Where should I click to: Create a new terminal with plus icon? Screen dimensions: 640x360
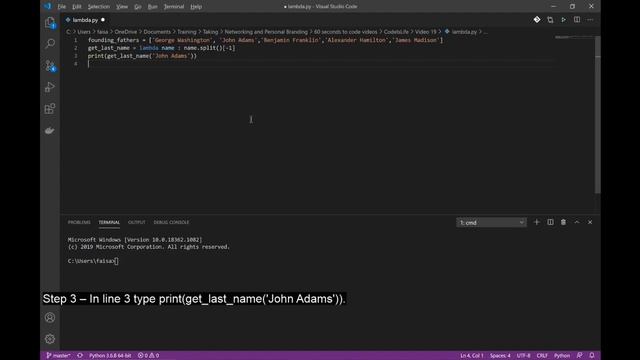pyautogui.click(x=537, y=222)
